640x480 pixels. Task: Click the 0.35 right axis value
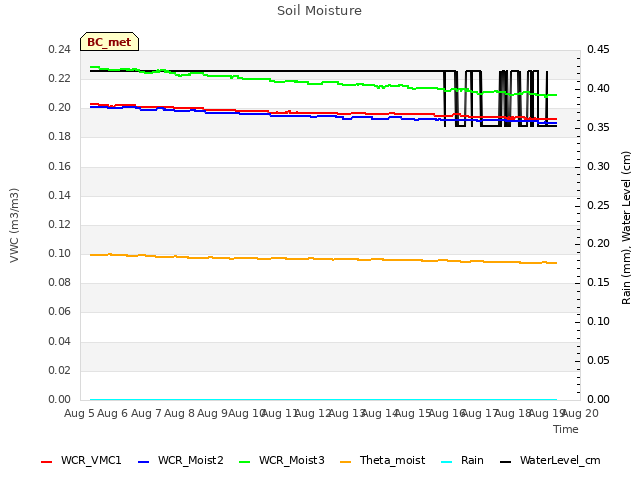pyautogui.click(x=598, y=127)
